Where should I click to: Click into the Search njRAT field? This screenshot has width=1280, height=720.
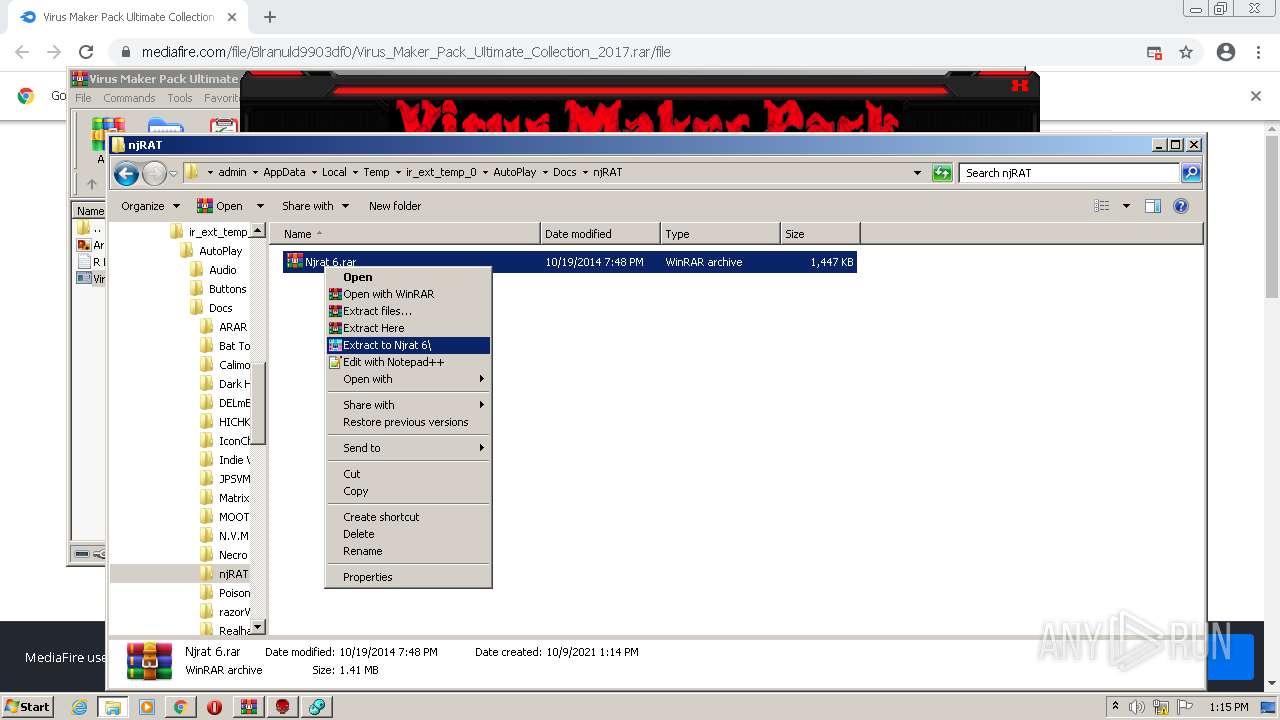(x=1070, y=173)
